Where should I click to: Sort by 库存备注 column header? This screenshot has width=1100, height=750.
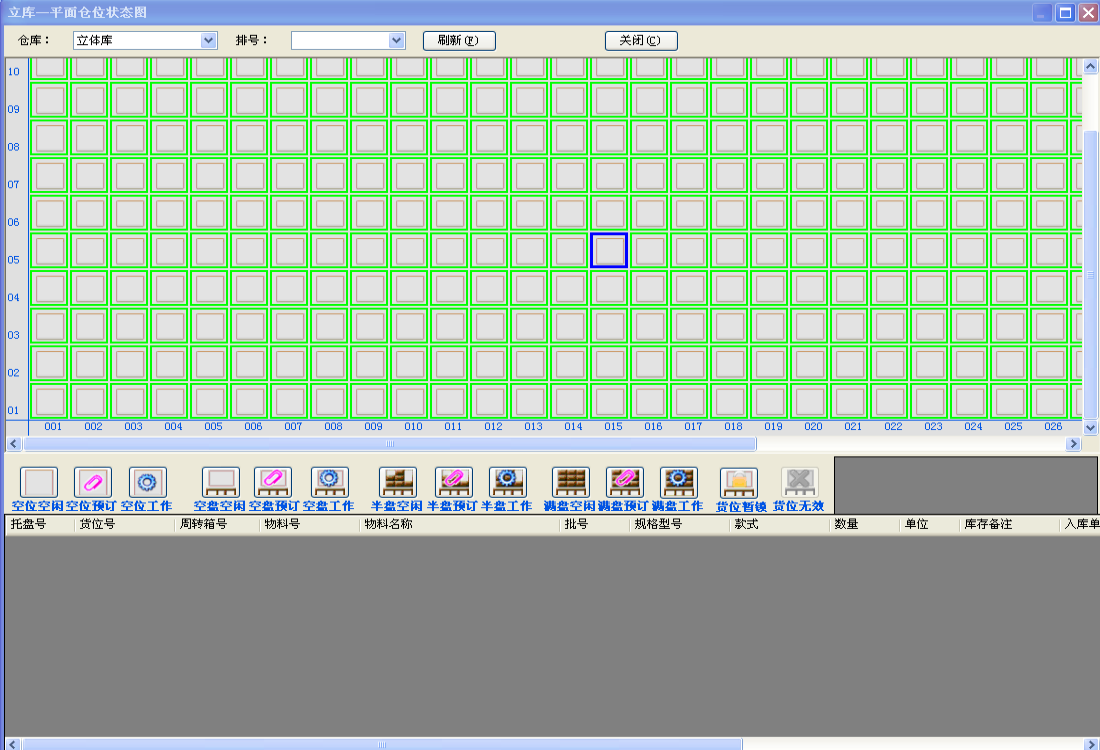point(1010,524)
